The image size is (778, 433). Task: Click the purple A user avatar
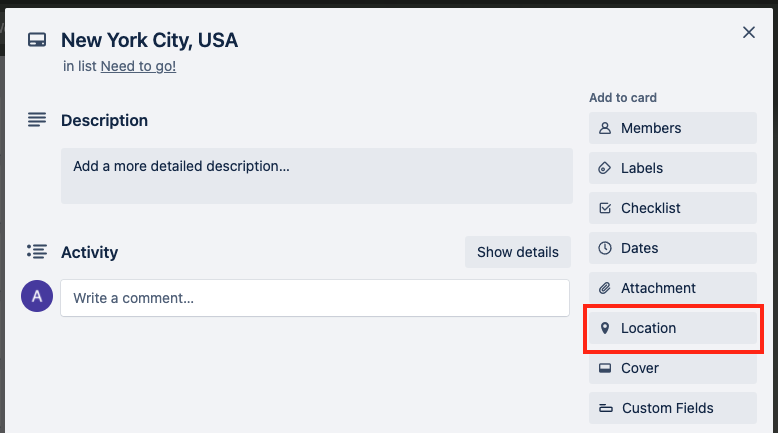pos(37,296)
